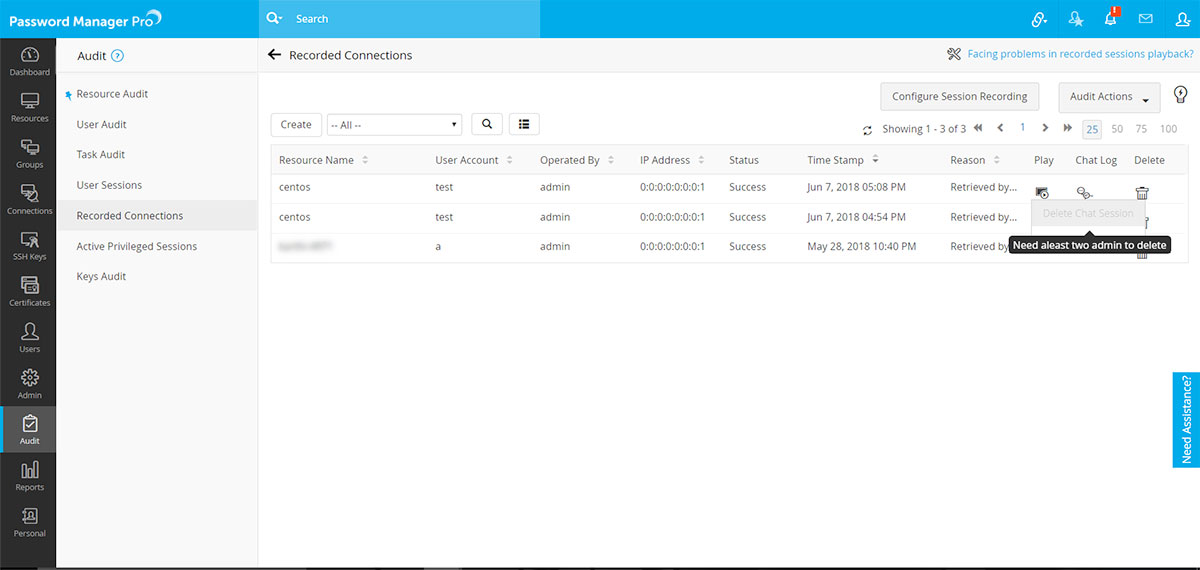This screenshot has width=1200, height=570.
Task: Click the notifications bell icon
Action: pyautogui.click(x=1110, y=19)
